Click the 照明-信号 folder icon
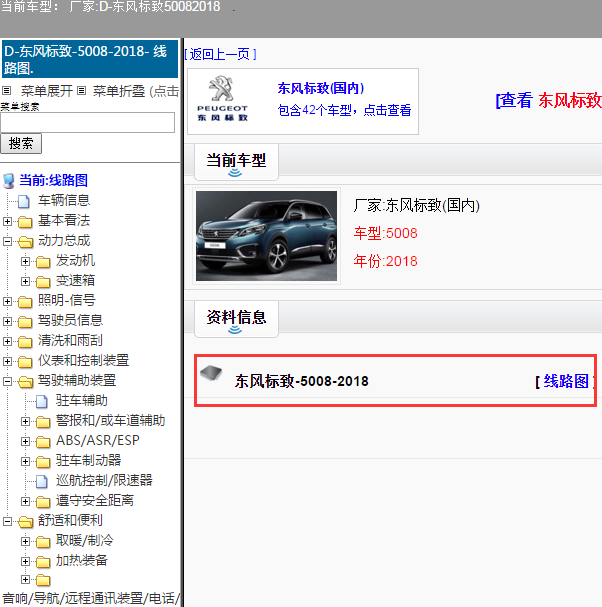 click(25, 301)
